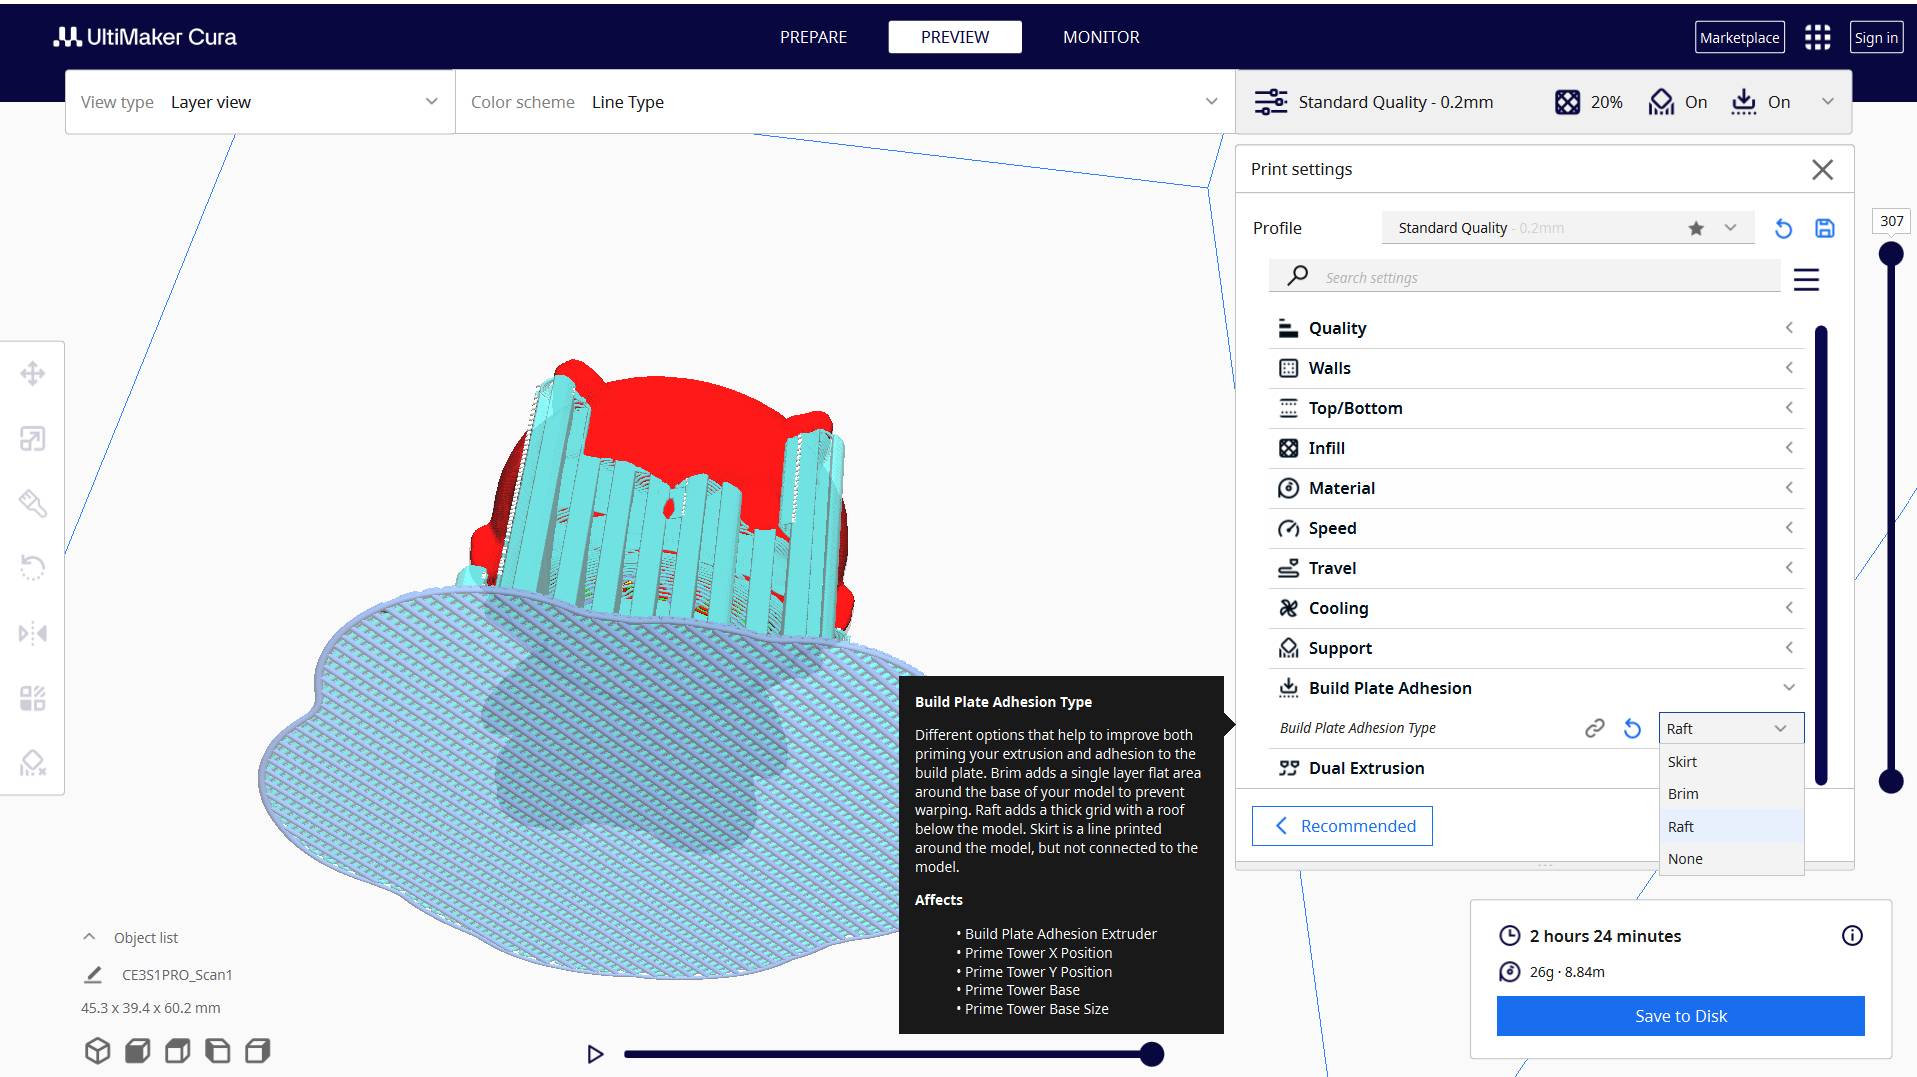Click the Sign in button
The width and height of the screenshot is (1917, 1077).
(1876, 37)
